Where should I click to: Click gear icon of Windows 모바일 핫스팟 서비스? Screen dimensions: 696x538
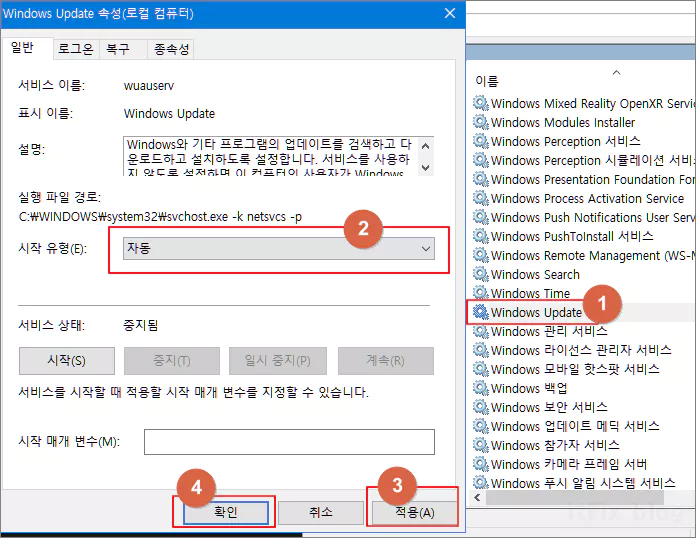click(x=481, y=369)
